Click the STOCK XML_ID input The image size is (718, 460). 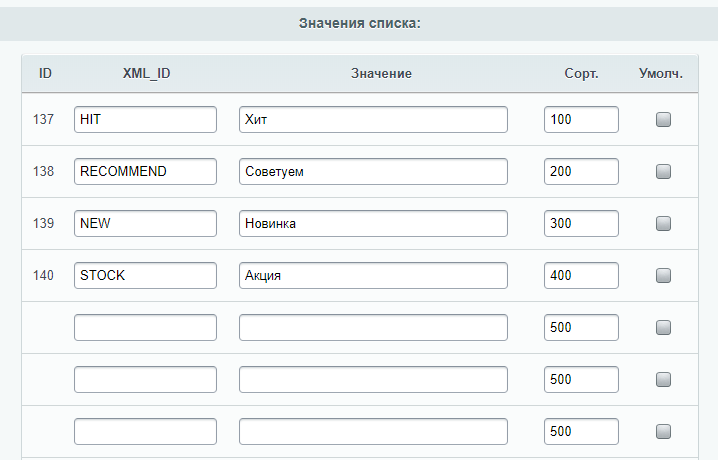[145, 276]
